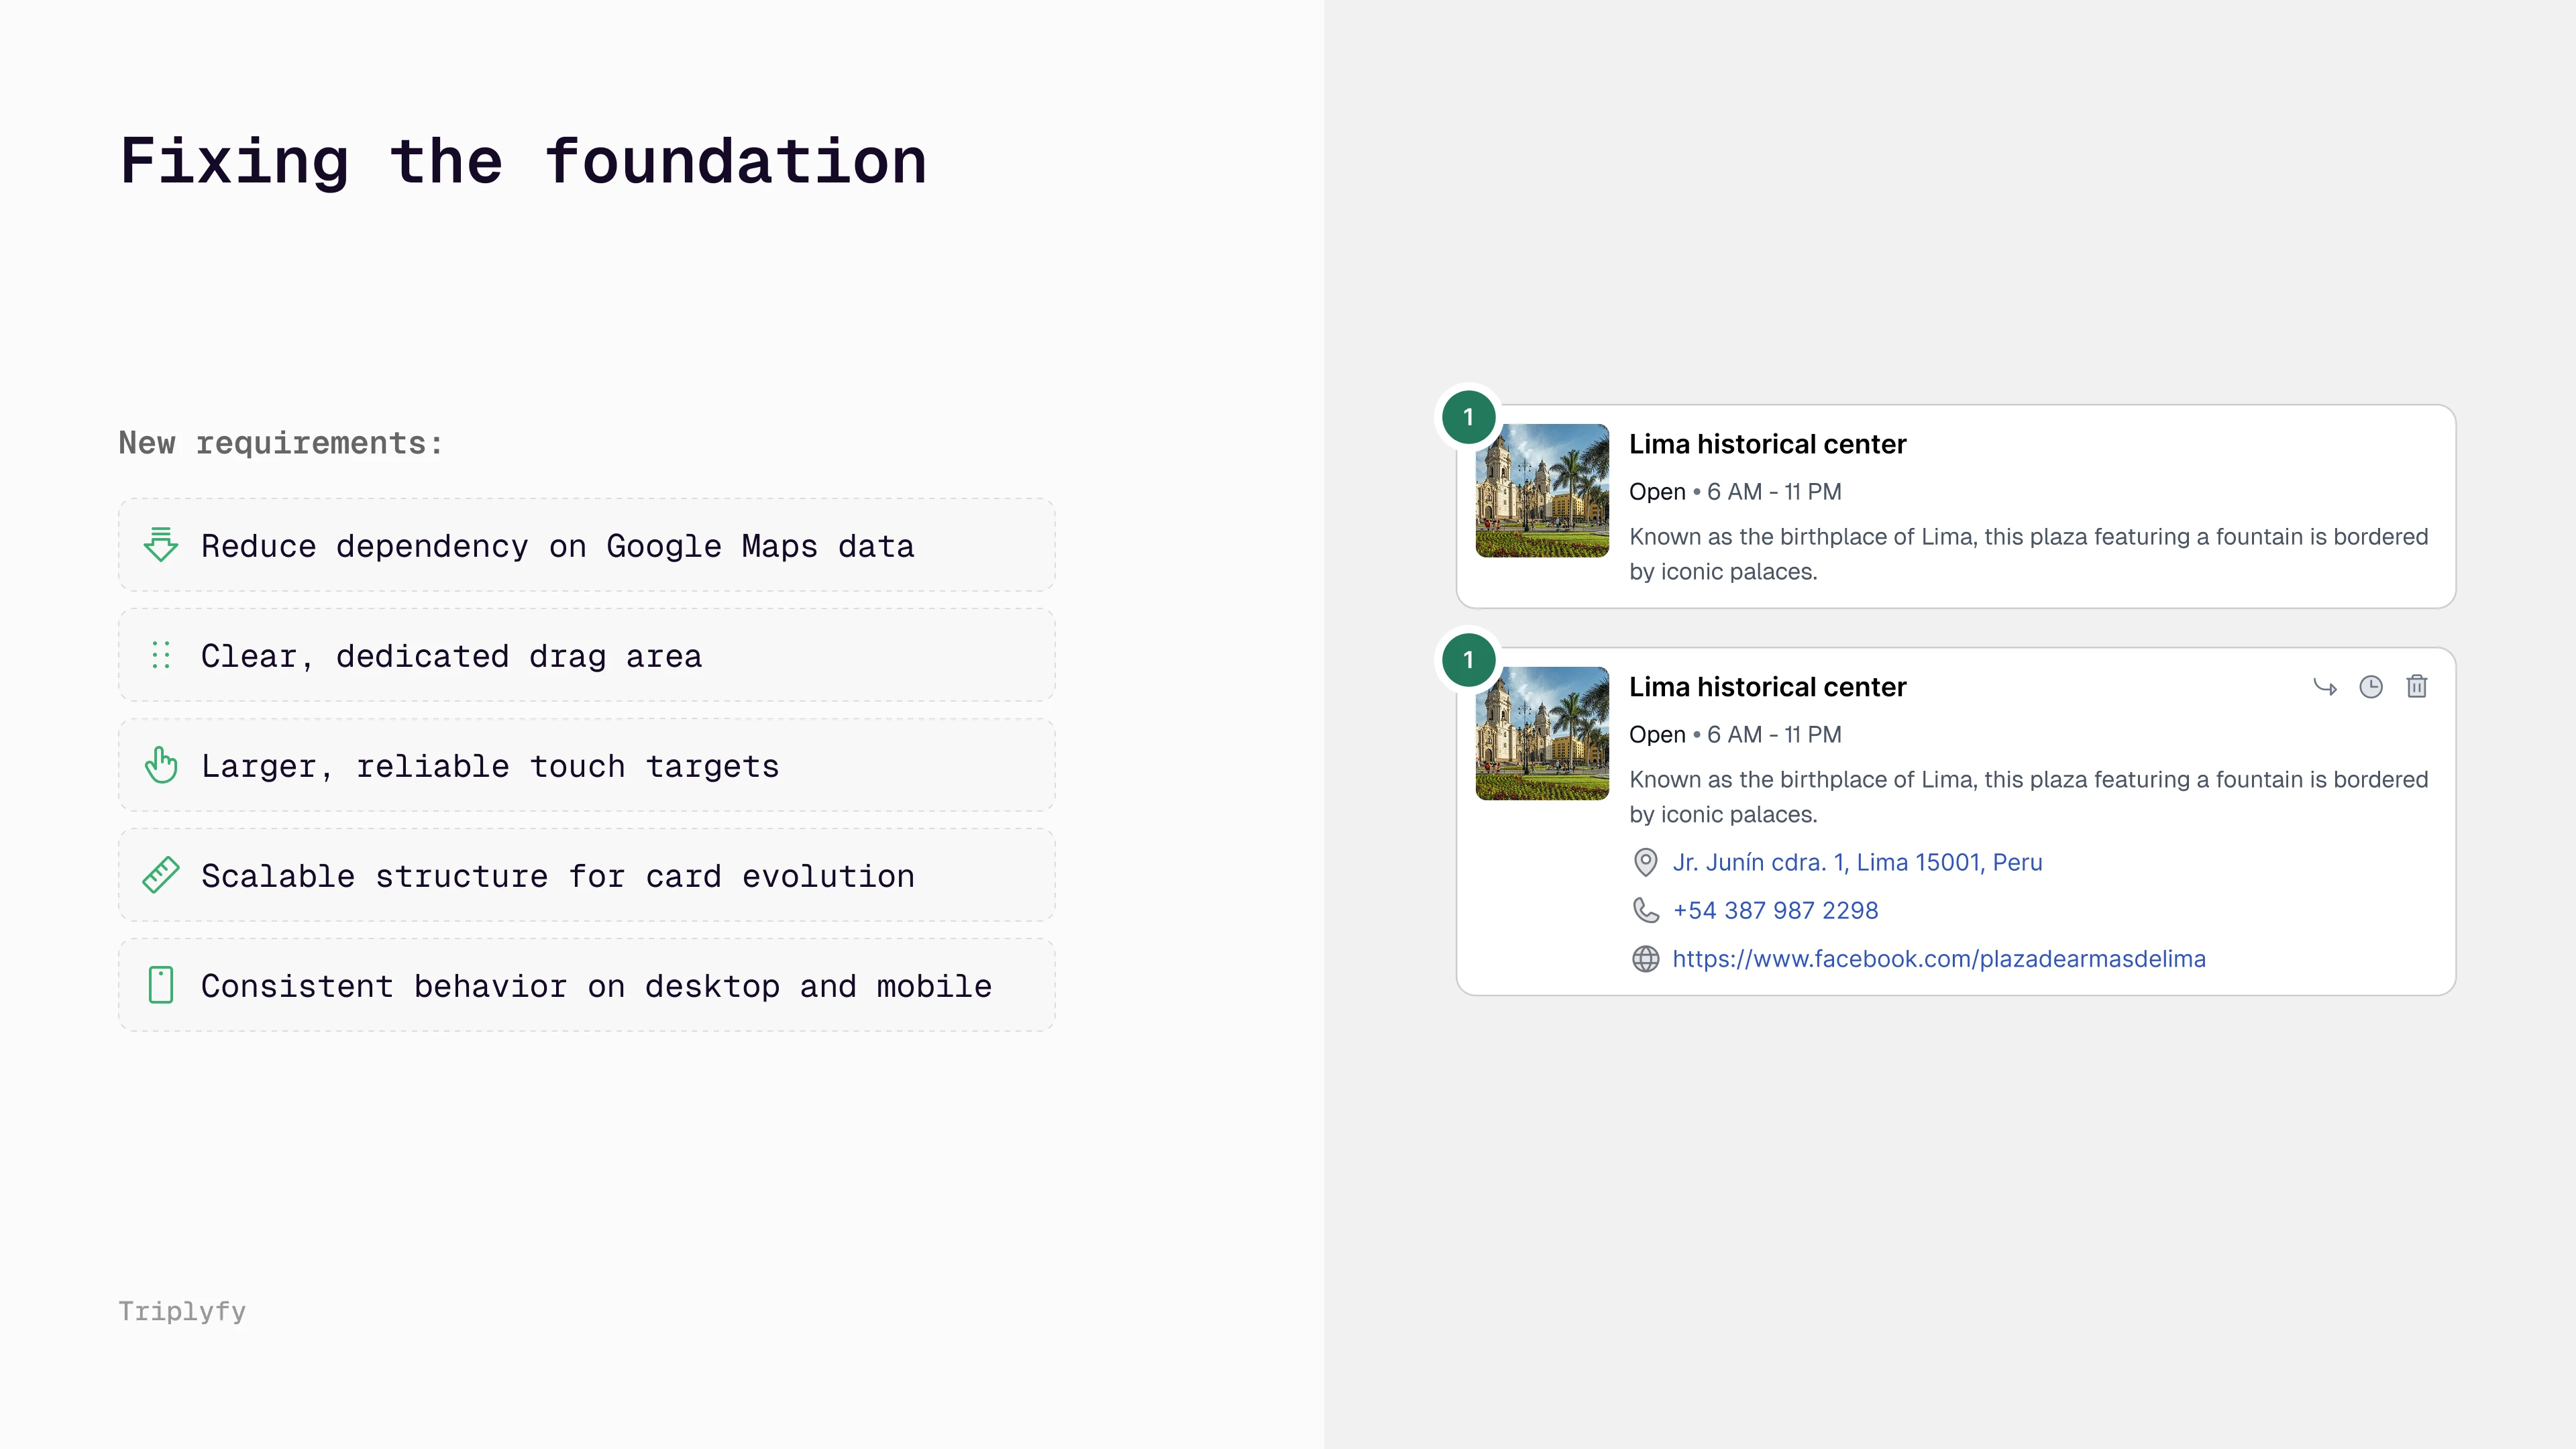Image resolution: width=2576 pixels, height=1449 pixels.
Task: Click the green mobile phone icon
Action: (161, 985)
